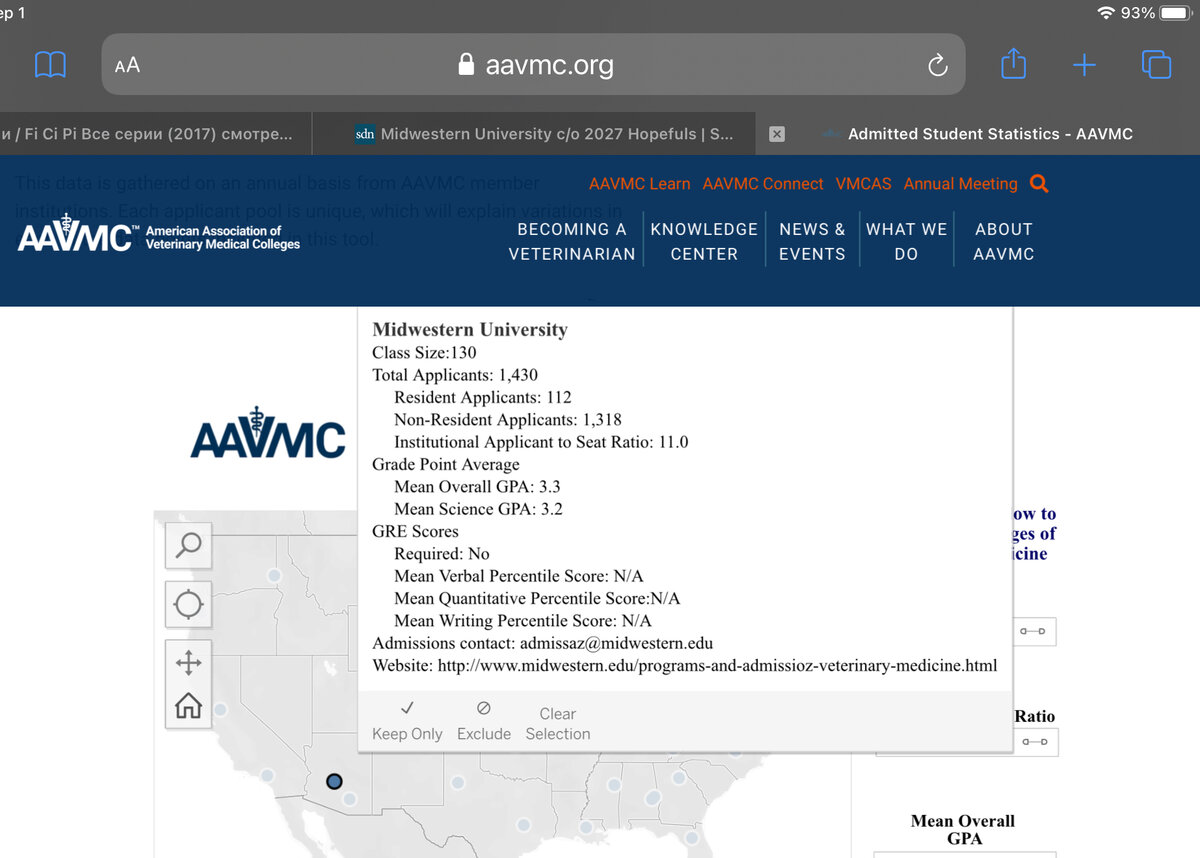Click the Wi-Fi status icon
This screenshot has width=1200, height=858.
tap(1105, 13)
